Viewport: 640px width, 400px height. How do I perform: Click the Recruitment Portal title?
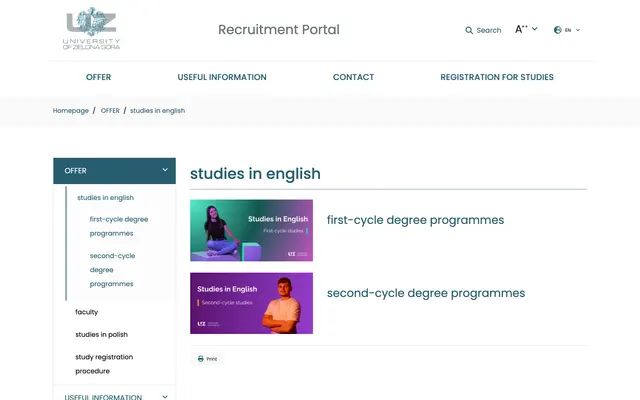coord(279,29)
